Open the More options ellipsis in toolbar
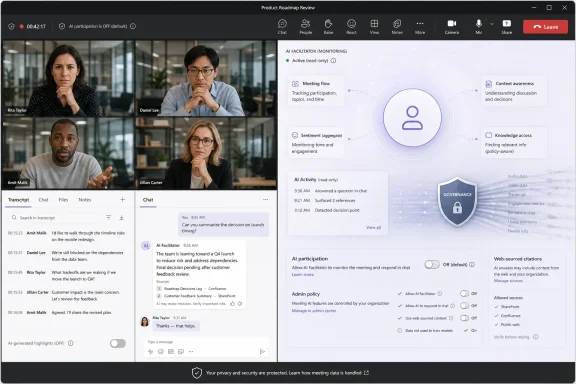The image size is (576, 384). pyautogui.click(x=420, y=26)
